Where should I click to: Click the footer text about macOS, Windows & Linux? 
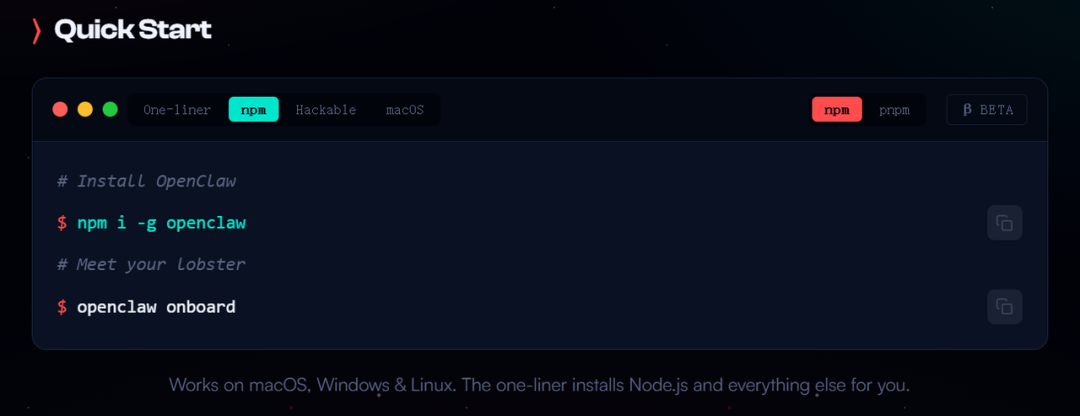point(539,385)
